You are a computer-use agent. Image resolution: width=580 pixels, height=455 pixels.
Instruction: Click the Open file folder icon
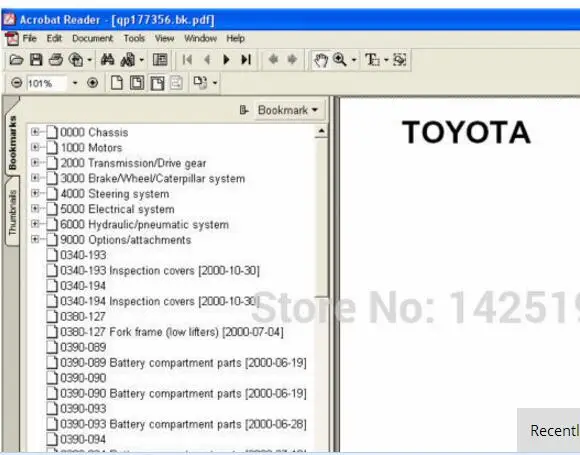click(x=16, y=60)
